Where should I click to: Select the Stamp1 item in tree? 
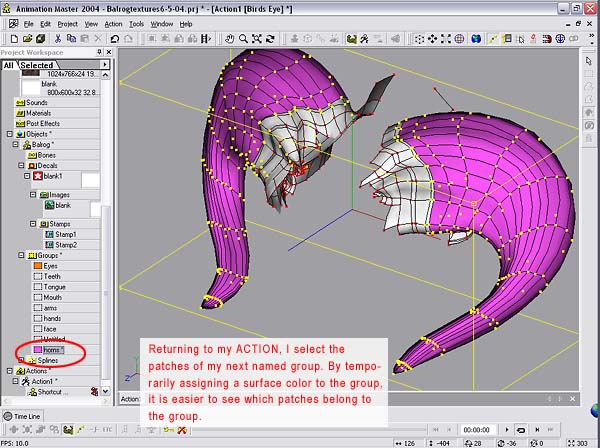click(66, 233)
